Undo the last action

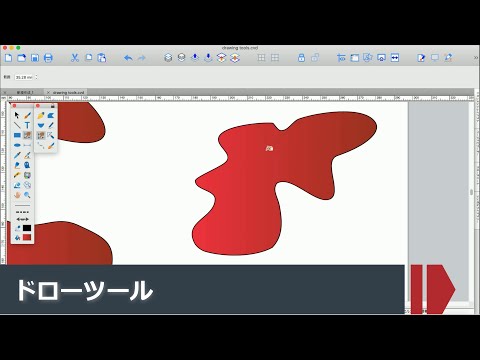point(128,58)
